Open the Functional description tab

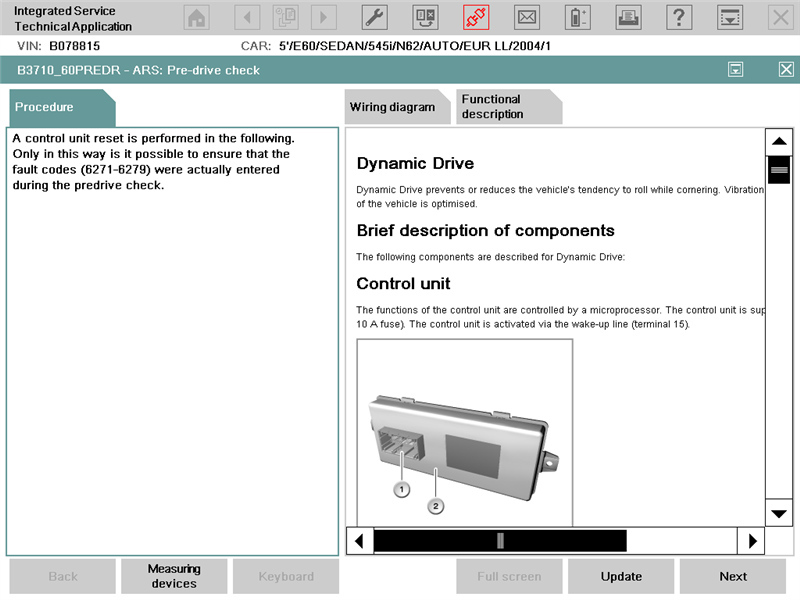[x=509, y=107]
